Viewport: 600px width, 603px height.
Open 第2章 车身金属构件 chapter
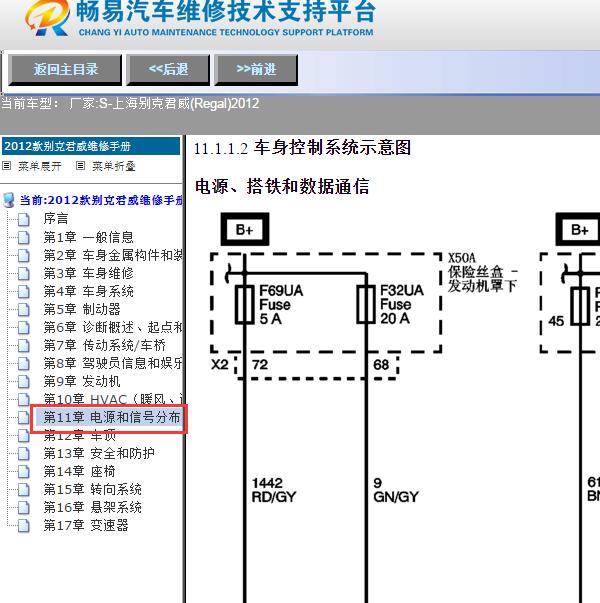(113, 255)
